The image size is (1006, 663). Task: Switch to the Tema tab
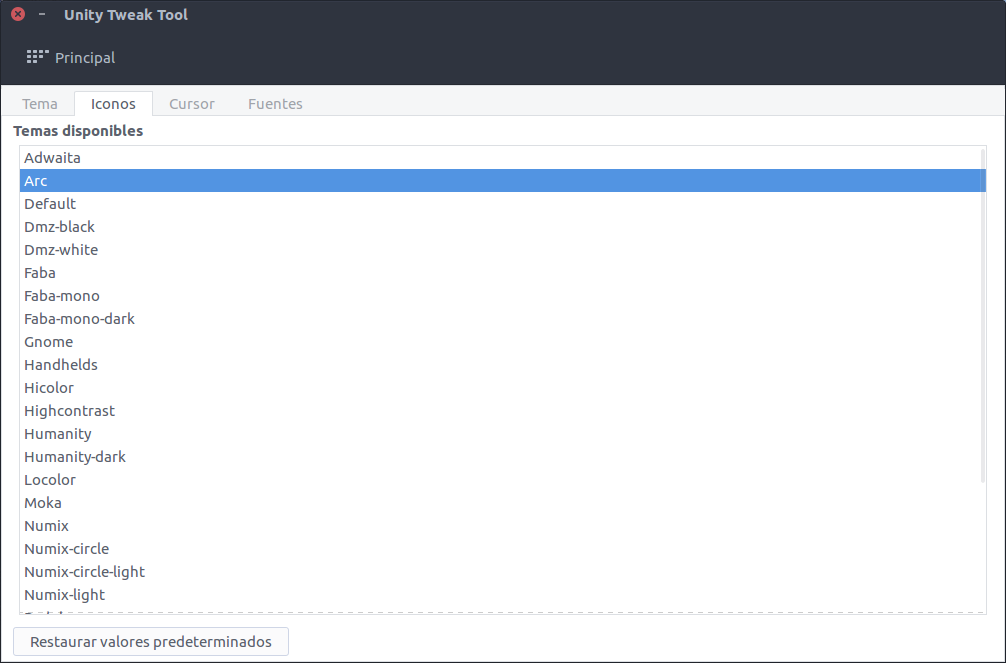click(x=40, y=104)
